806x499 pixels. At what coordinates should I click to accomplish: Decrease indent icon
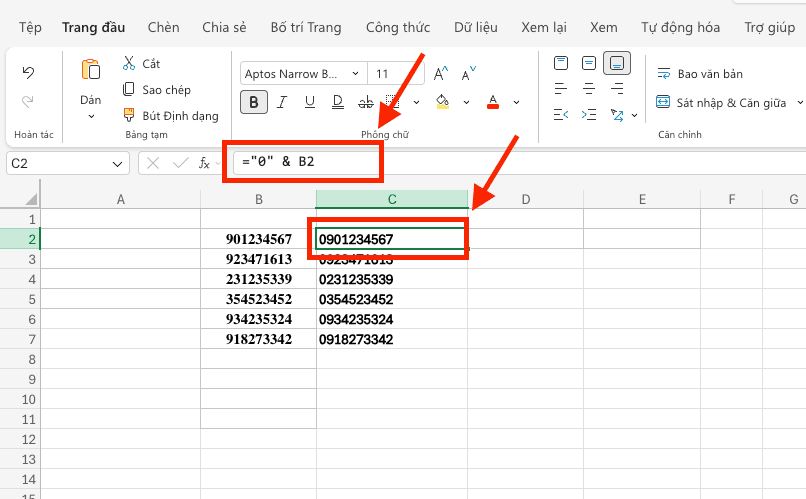[561, 114]
